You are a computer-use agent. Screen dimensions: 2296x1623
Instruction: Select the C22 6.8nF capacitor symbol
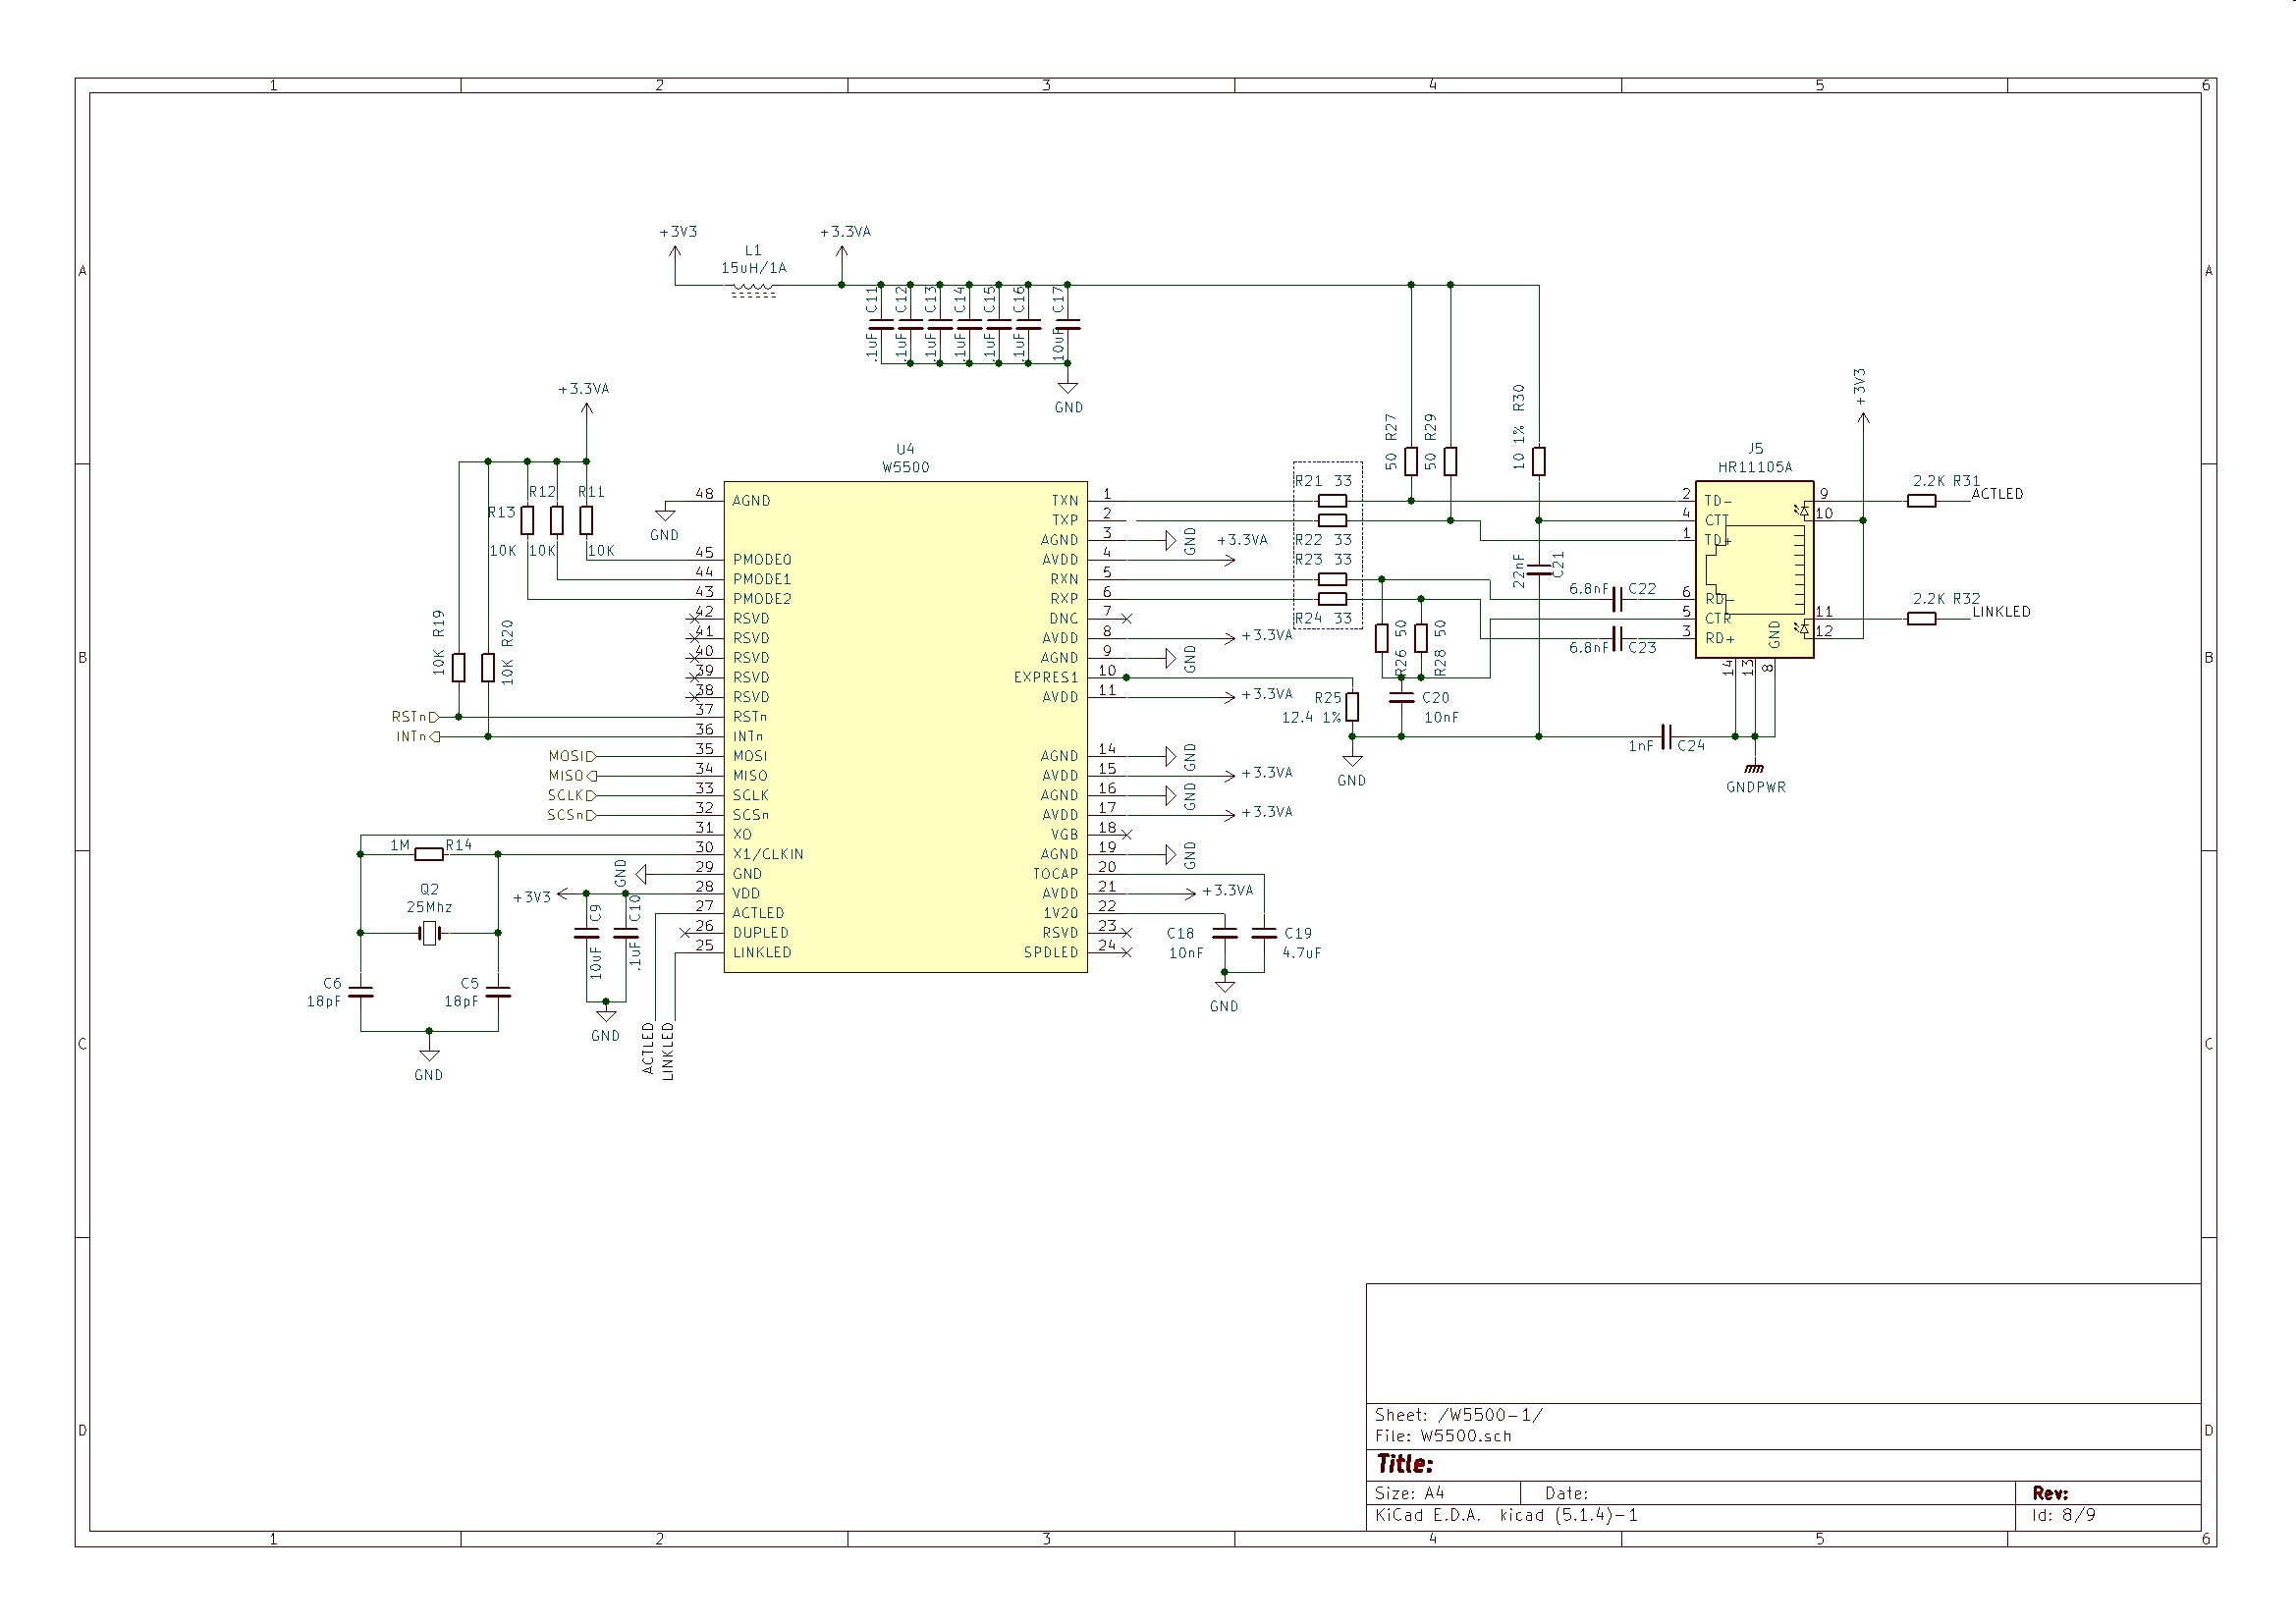[1617, 599]
